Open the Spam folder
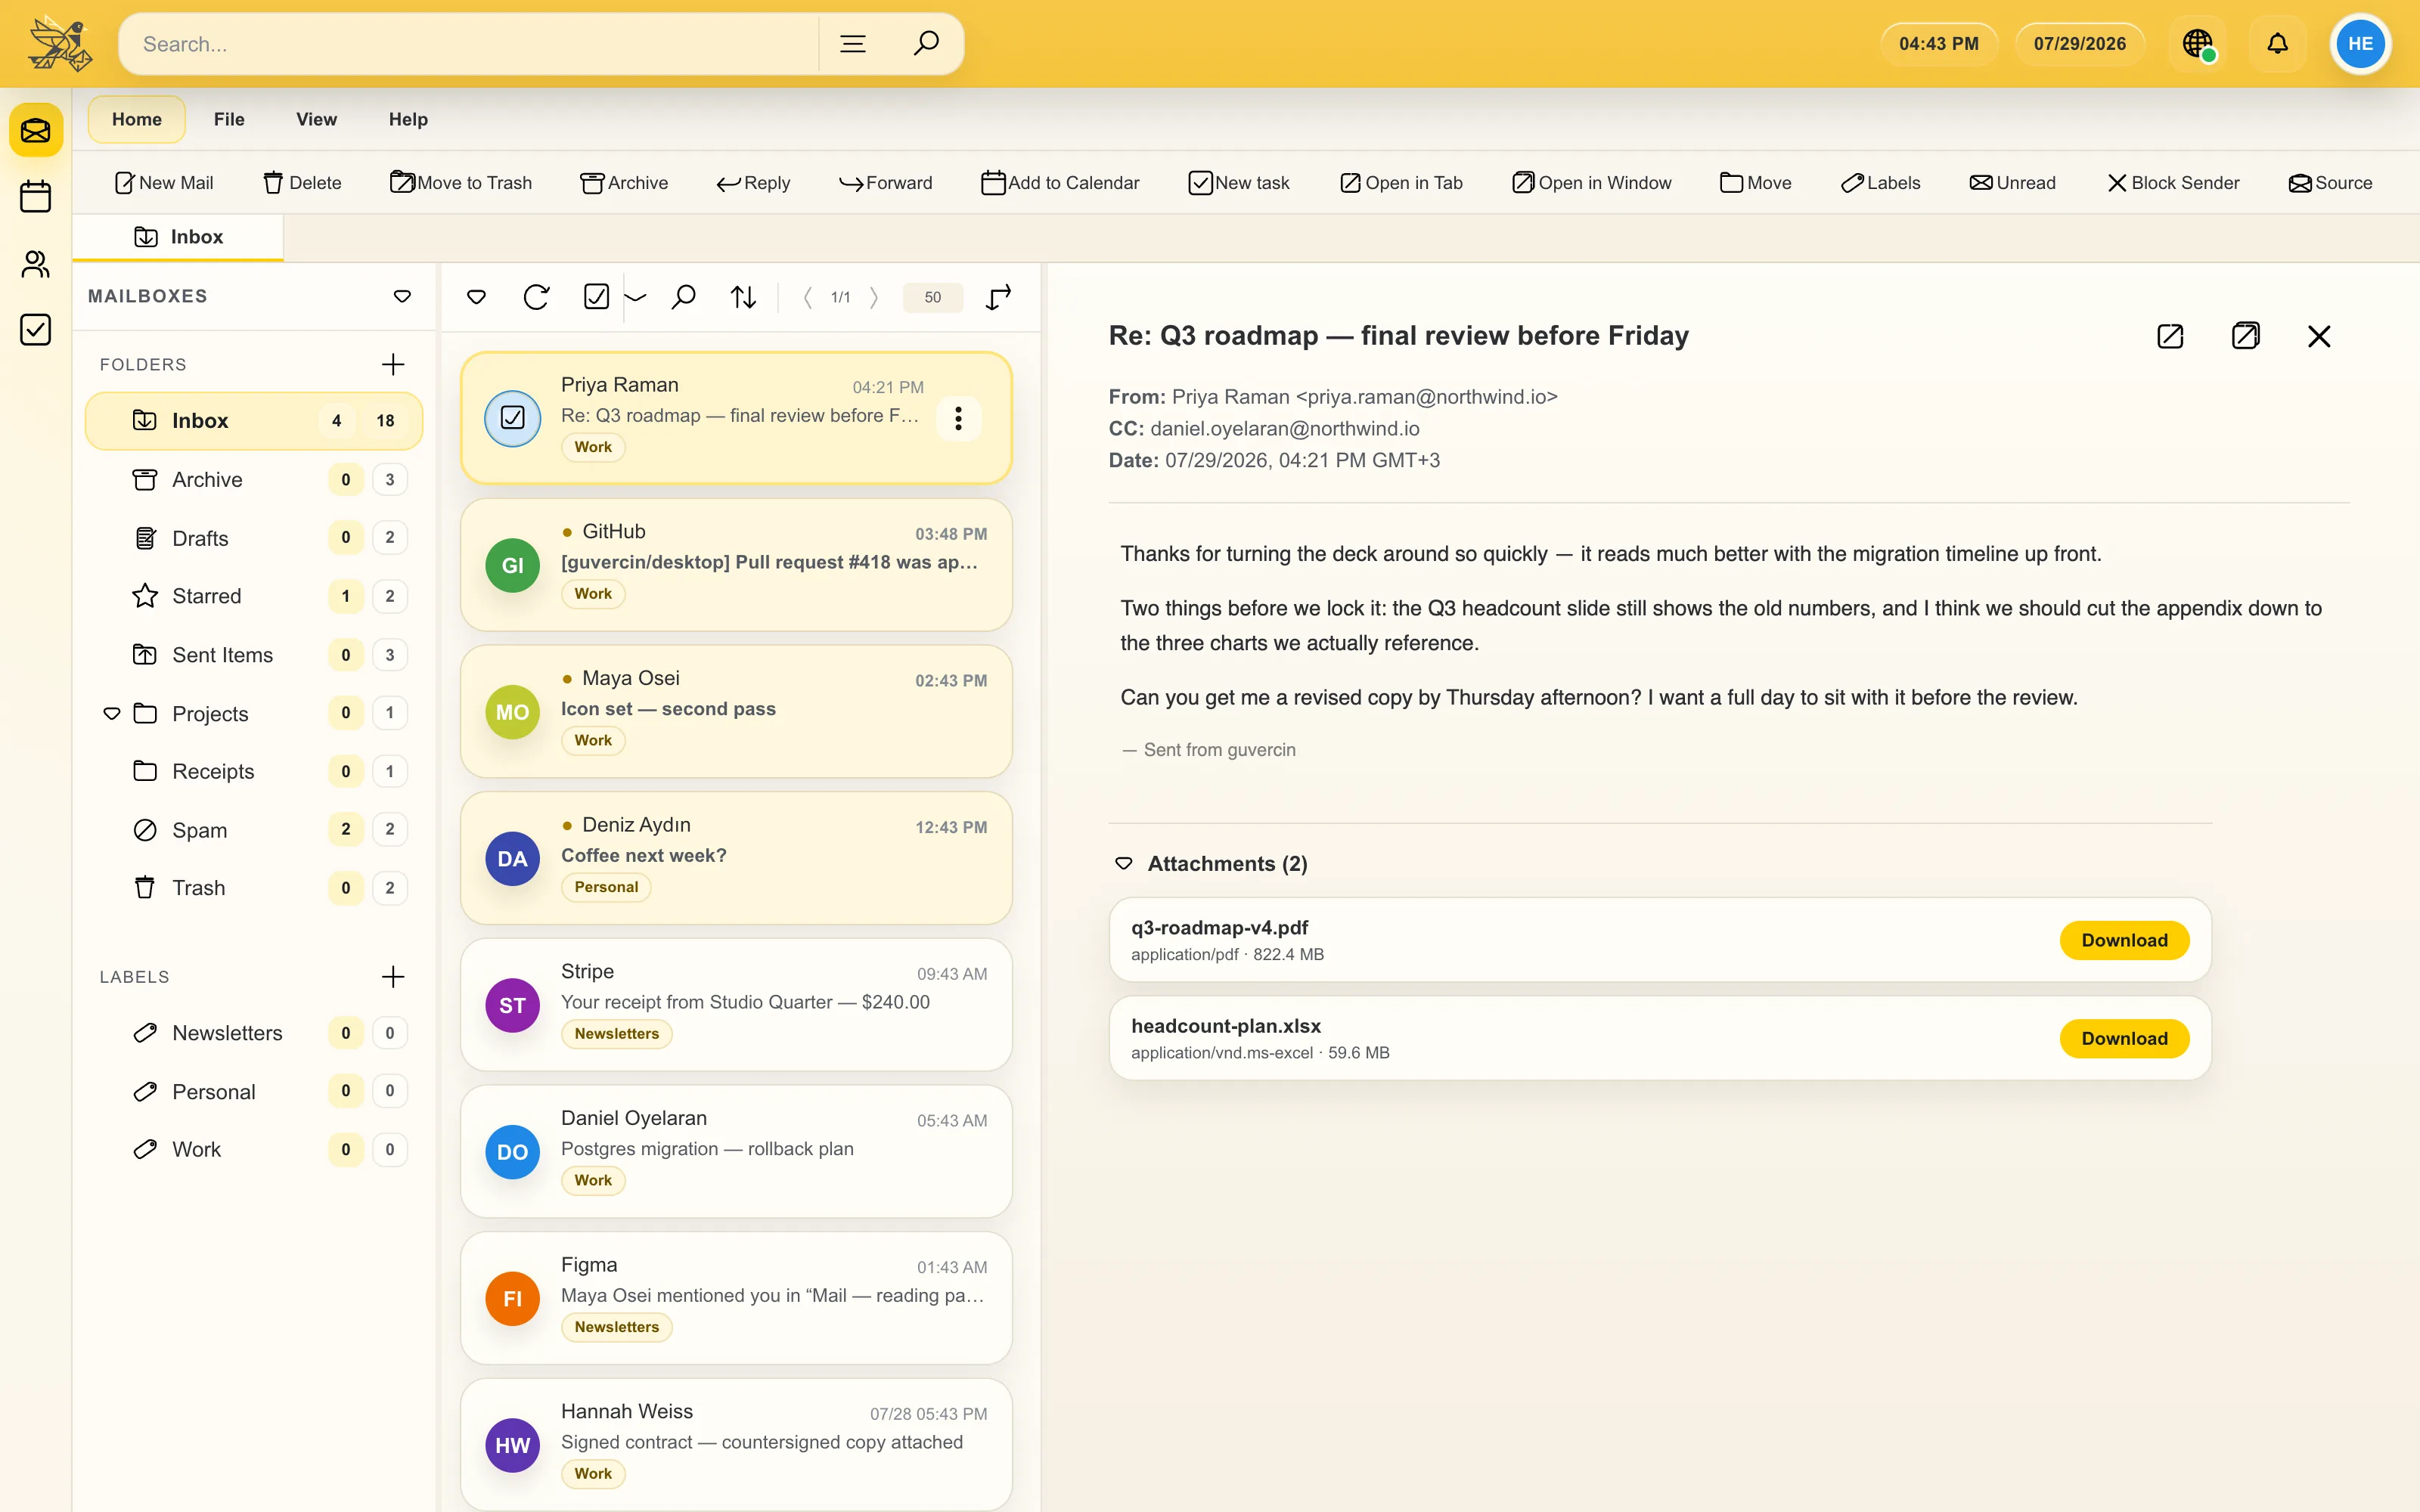 pos(254,830)
